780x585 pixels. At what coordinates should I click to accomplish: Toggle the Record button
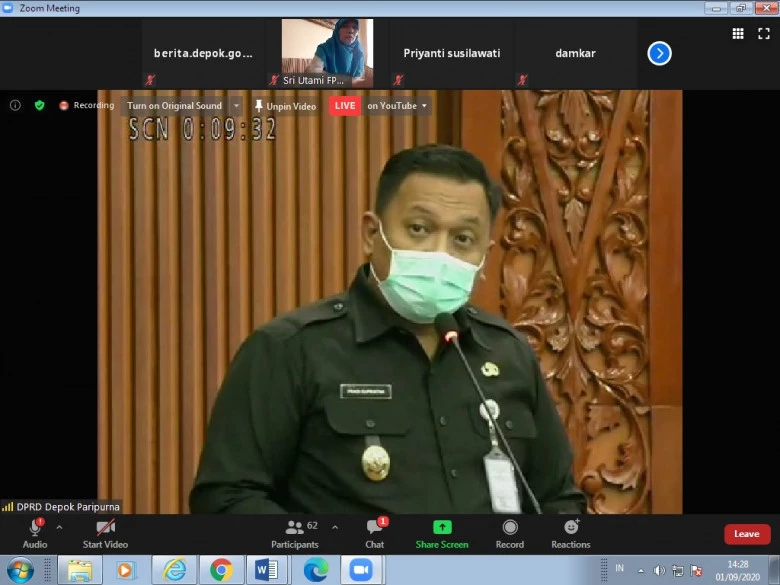pos(510,533)
